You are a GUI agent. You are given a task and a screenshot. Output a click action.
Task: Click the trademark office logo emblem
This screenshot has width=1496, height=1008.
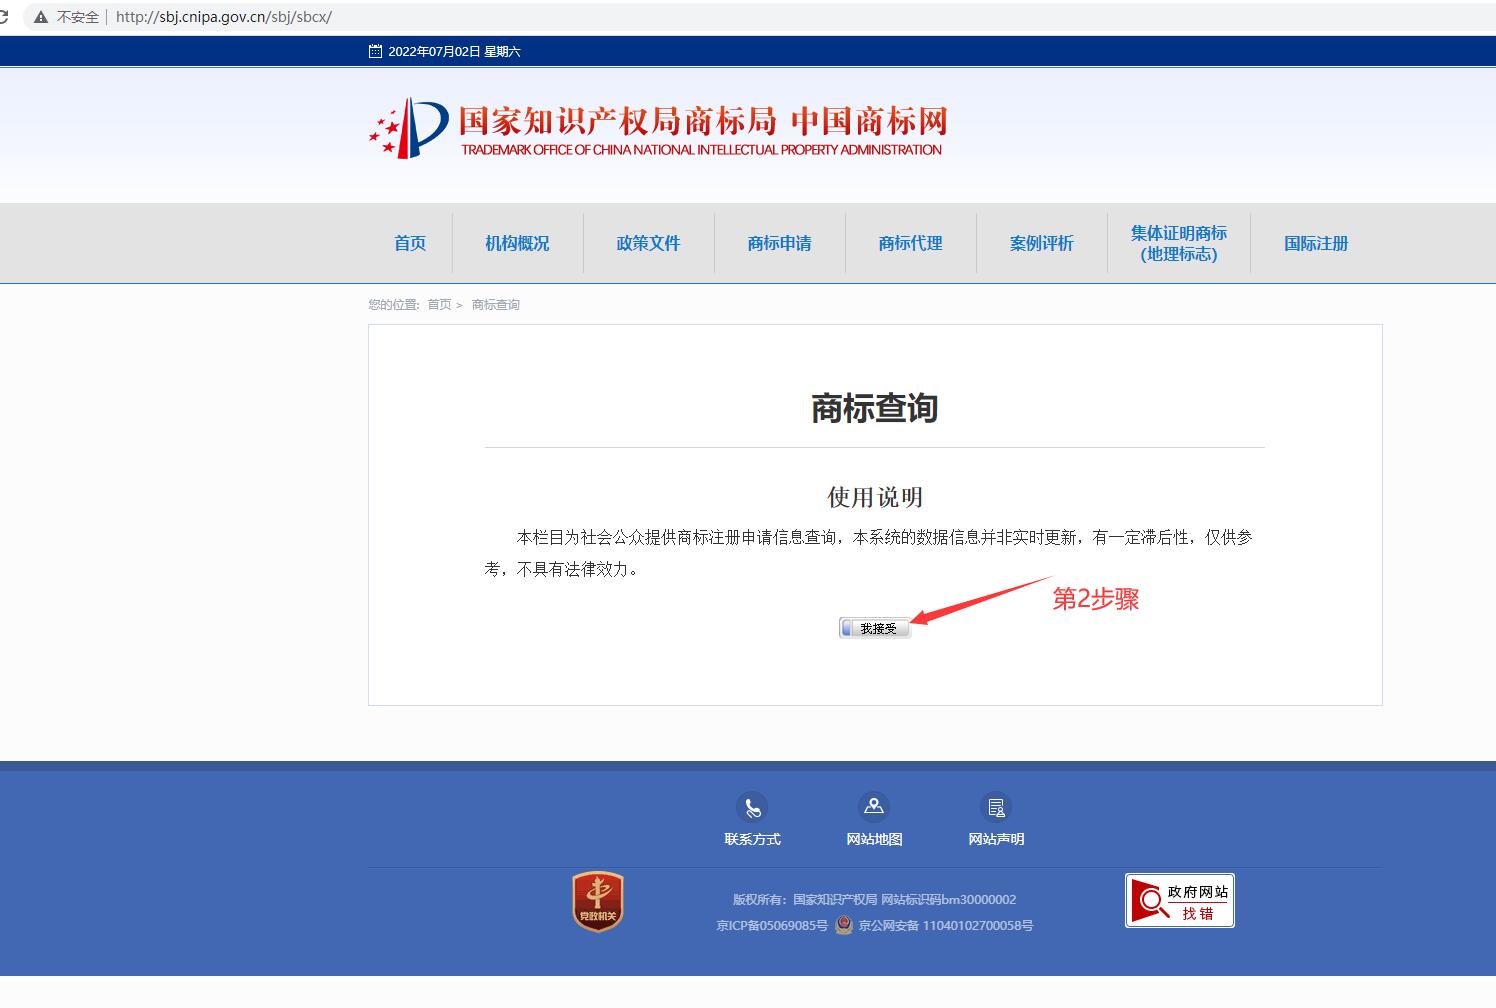408,129
